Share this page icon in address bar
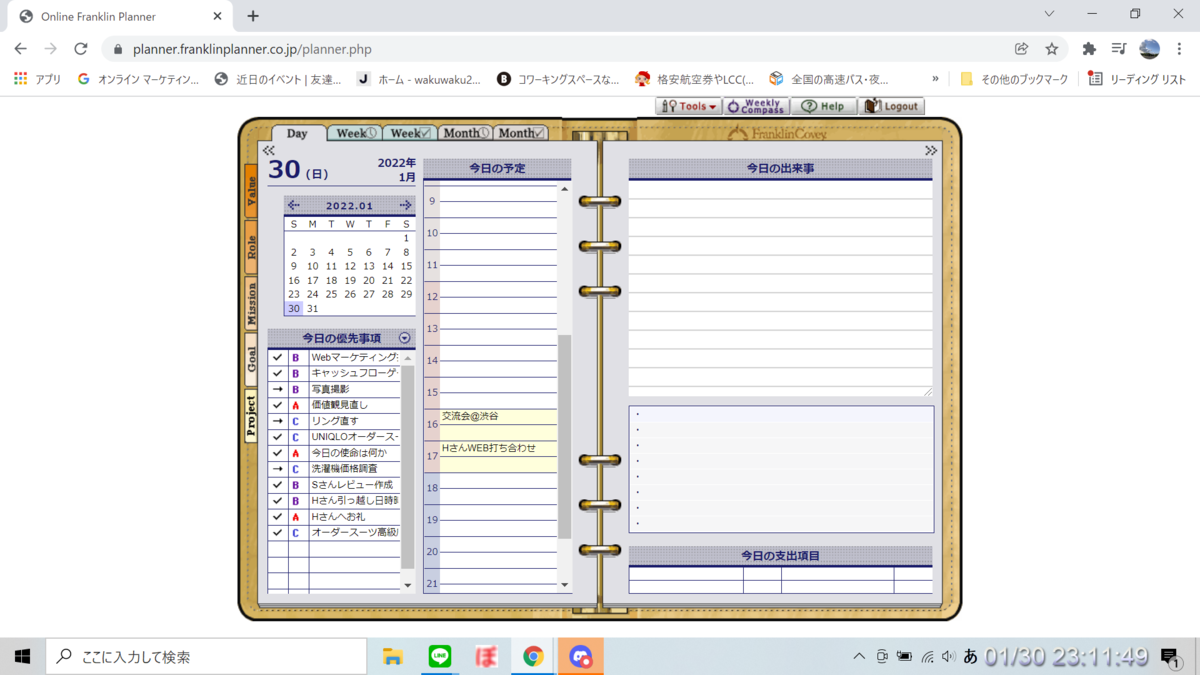The width and height of the screenshot is (1200, 675). coord(1021,49)
